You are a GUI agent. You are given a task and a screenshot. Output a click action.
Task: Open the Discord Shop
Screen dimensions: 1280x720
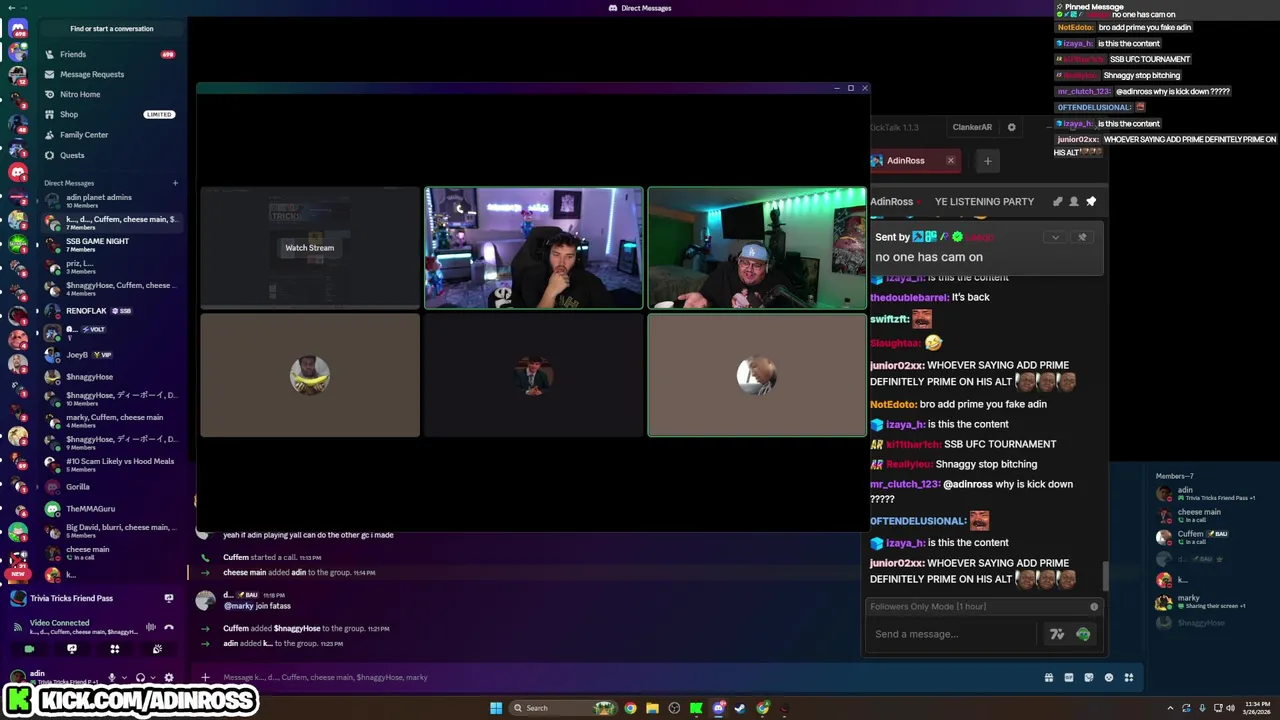tap(112, 114)
